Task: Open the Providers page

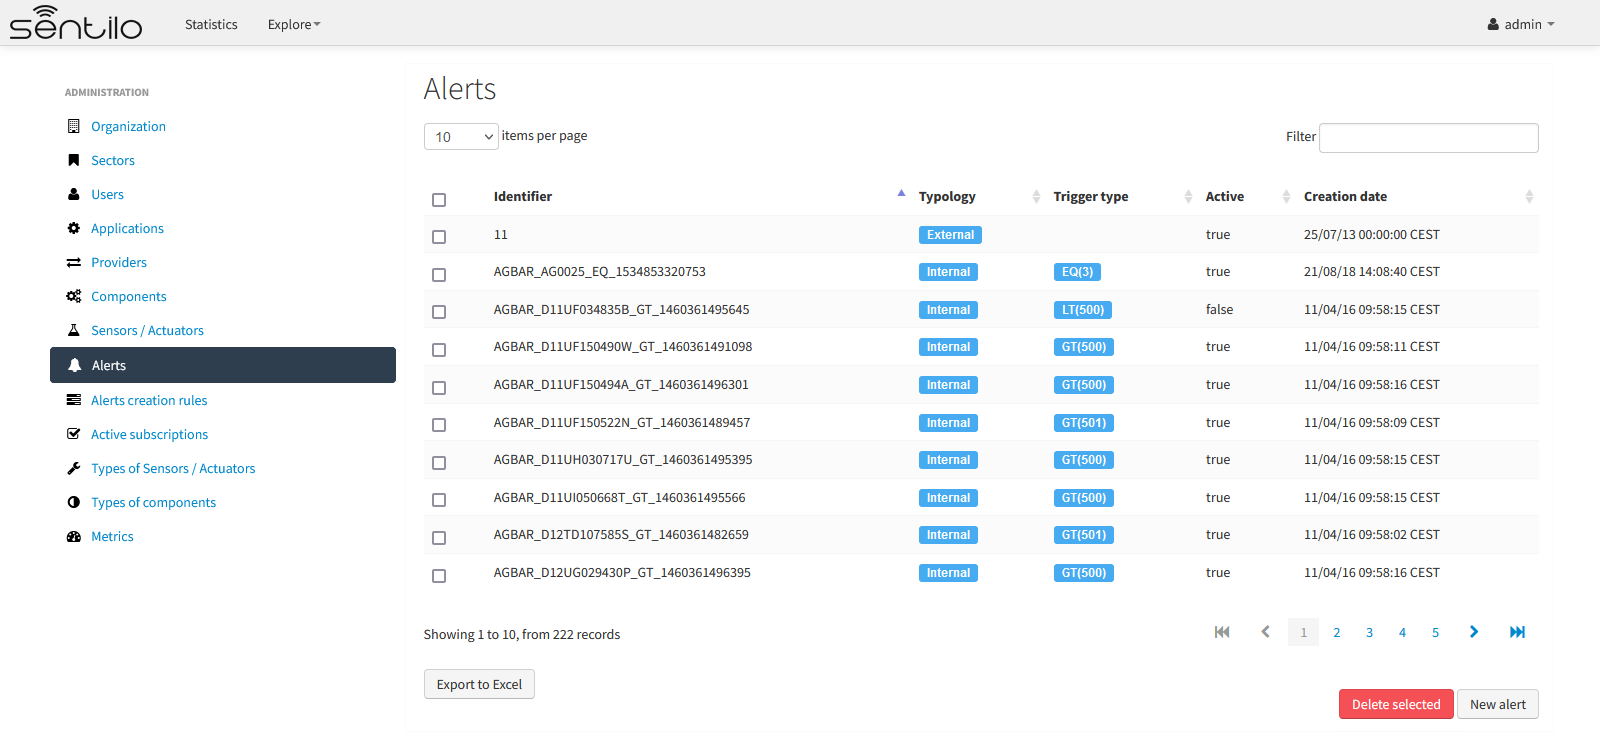Action: point(119,262)
